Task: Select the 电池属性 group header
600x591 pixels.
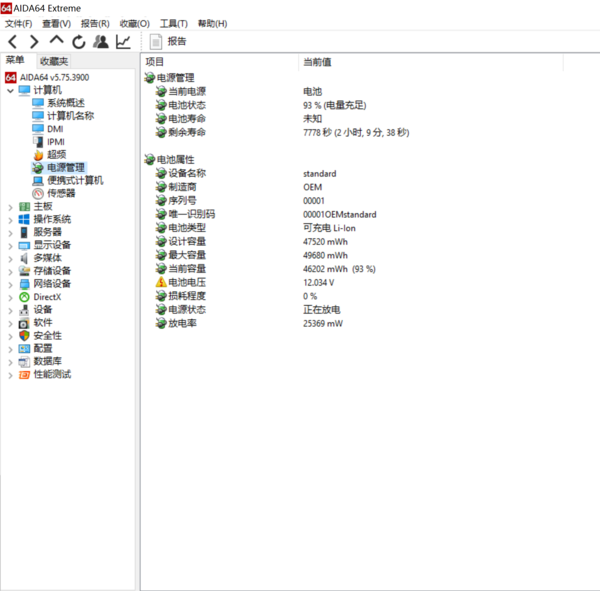Action: tap(176, 160)
